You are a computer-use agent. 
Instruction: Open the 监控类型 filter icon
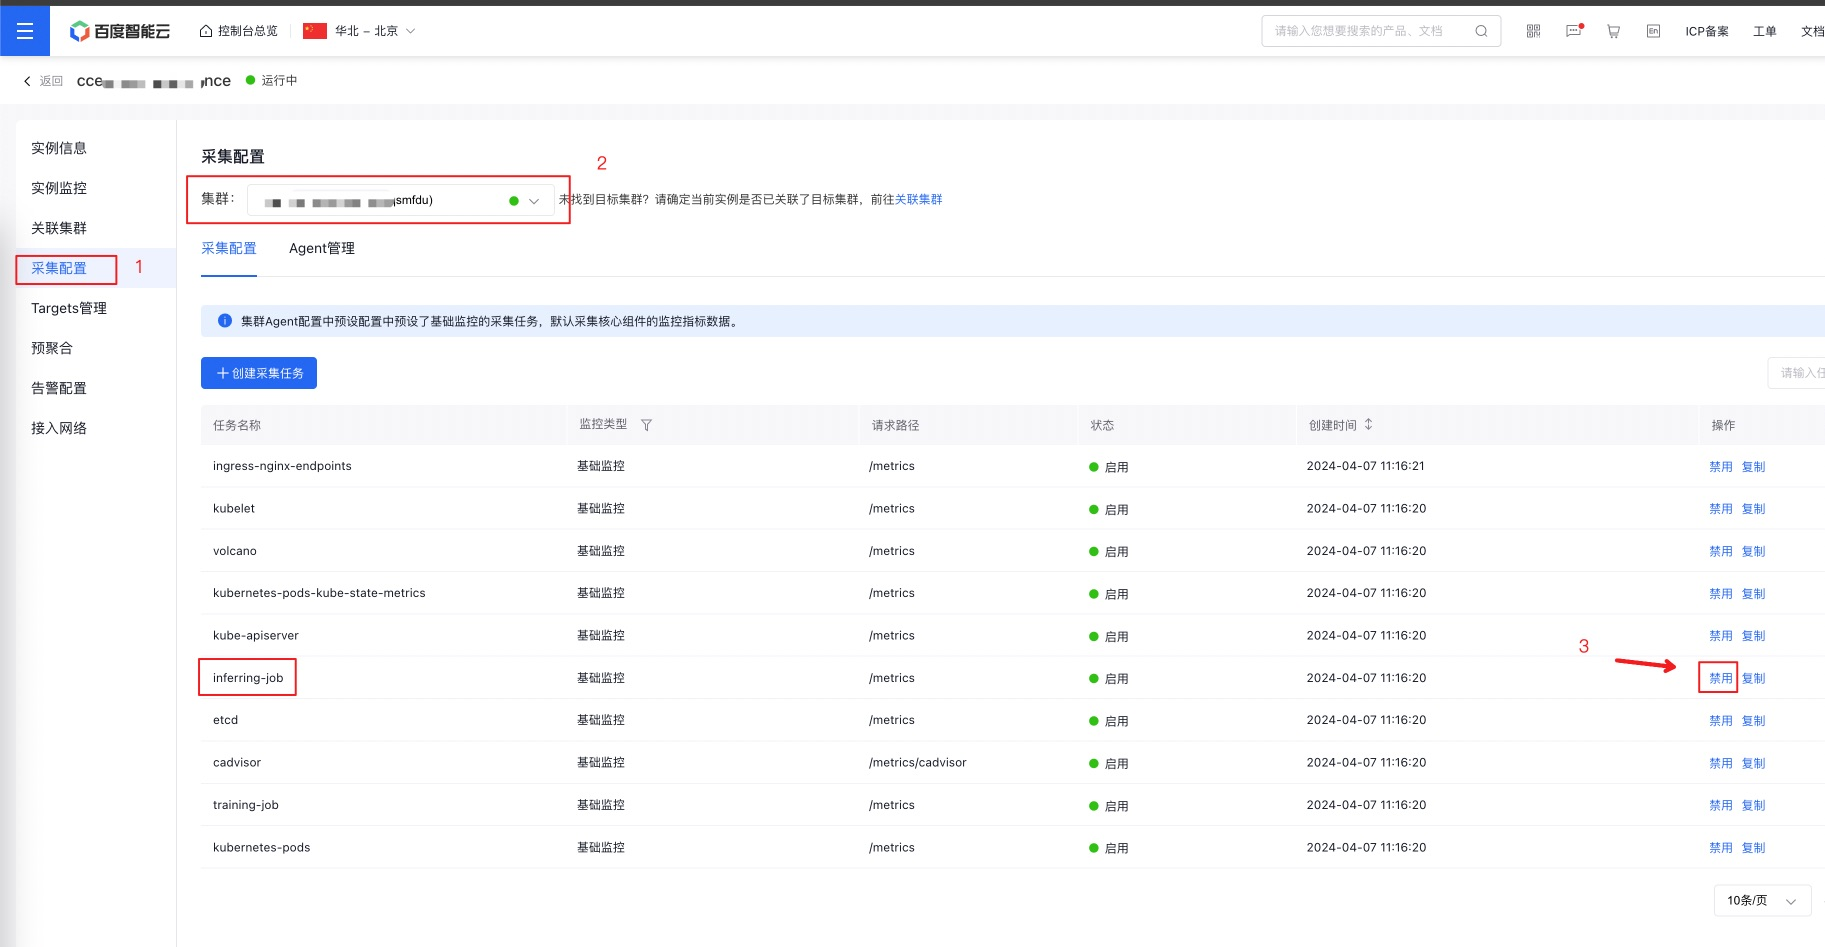pos(646,425)
